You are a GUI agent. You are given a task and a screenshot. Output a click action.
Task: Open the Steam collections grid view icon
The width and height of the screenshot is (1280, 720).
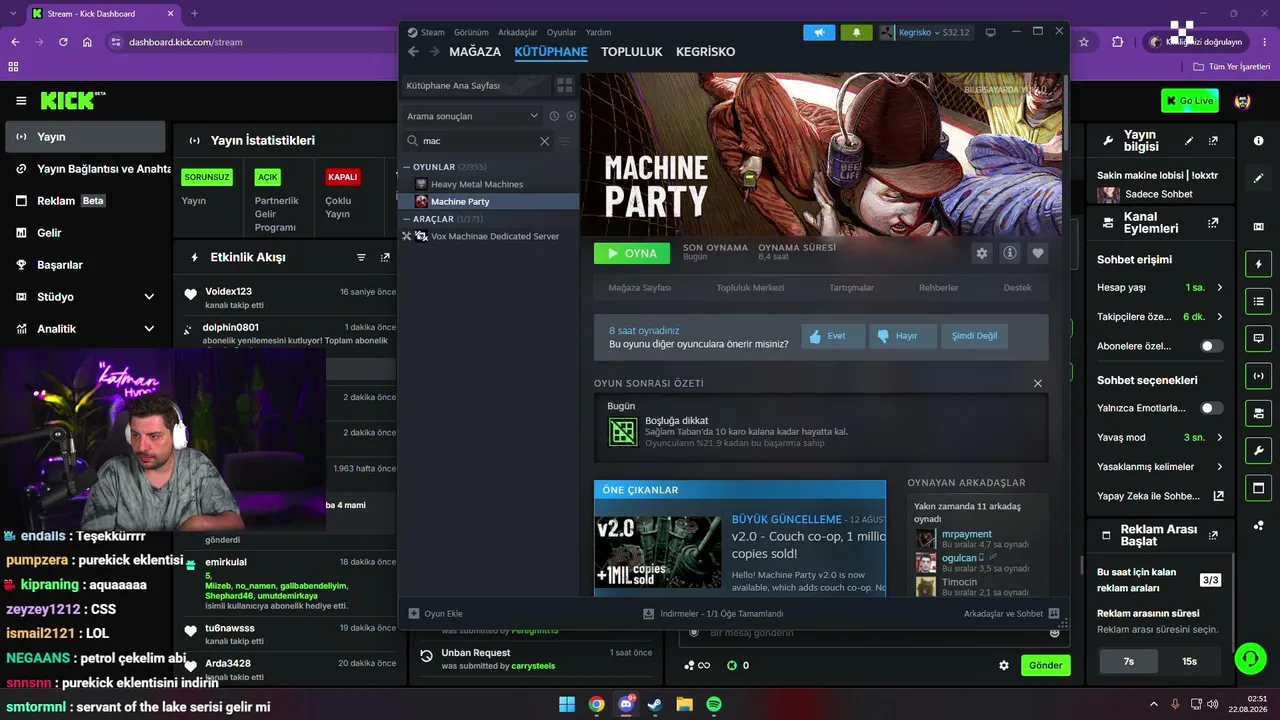(565, 86)
